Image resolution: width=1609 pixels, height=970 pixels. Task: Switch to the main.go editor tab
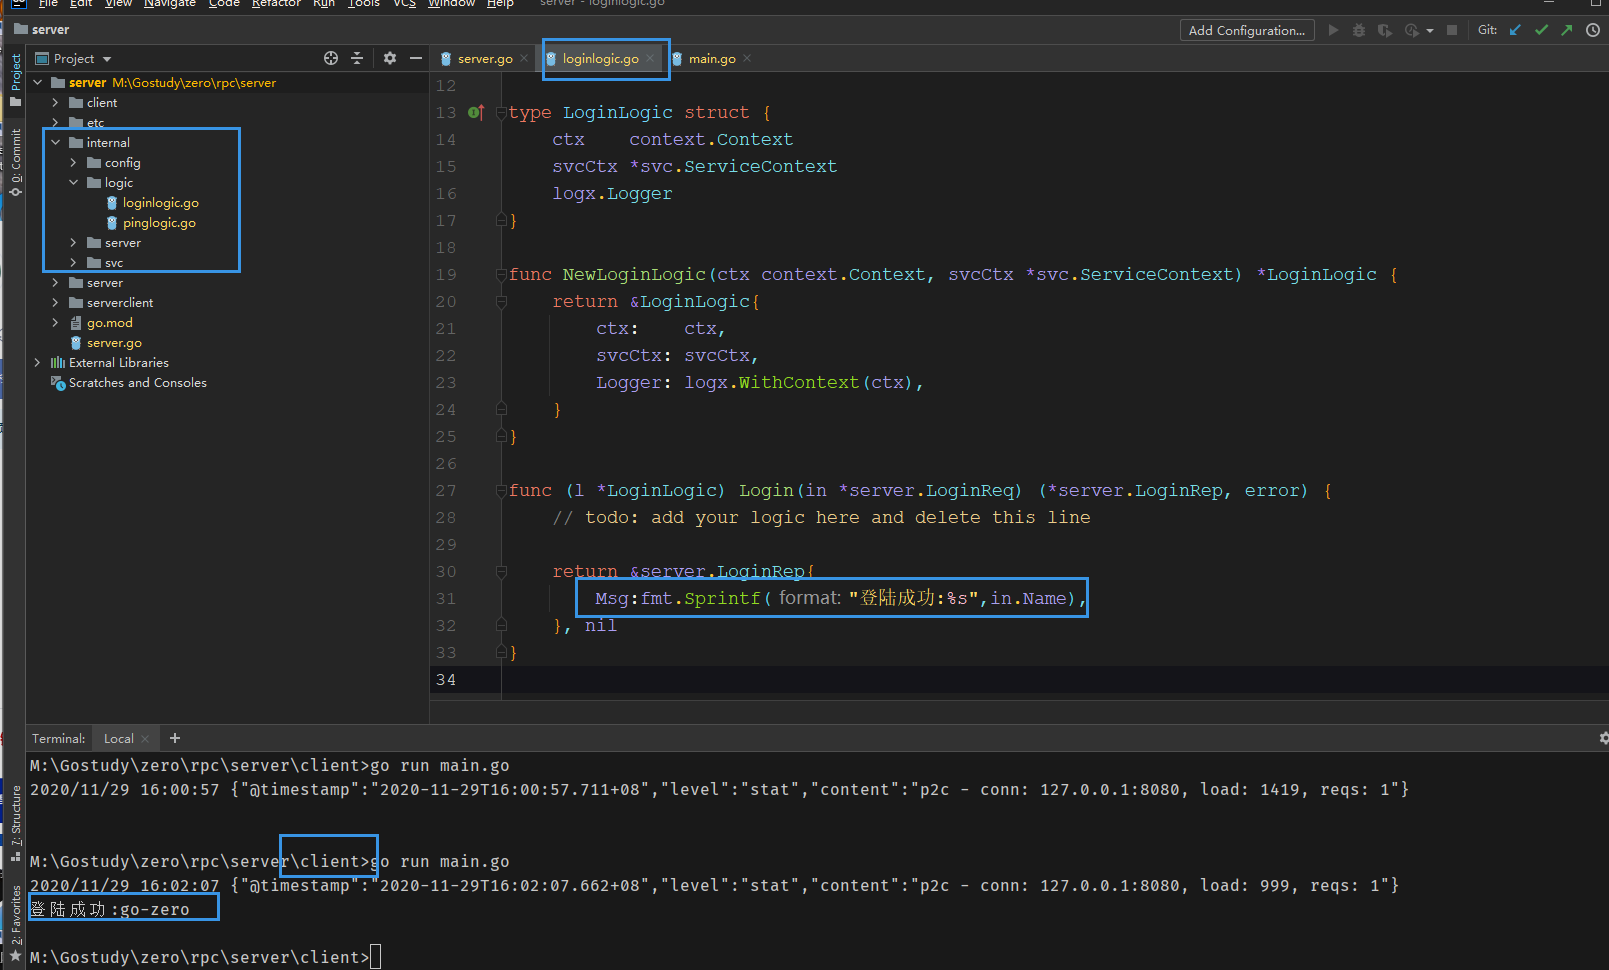(711, 59)
